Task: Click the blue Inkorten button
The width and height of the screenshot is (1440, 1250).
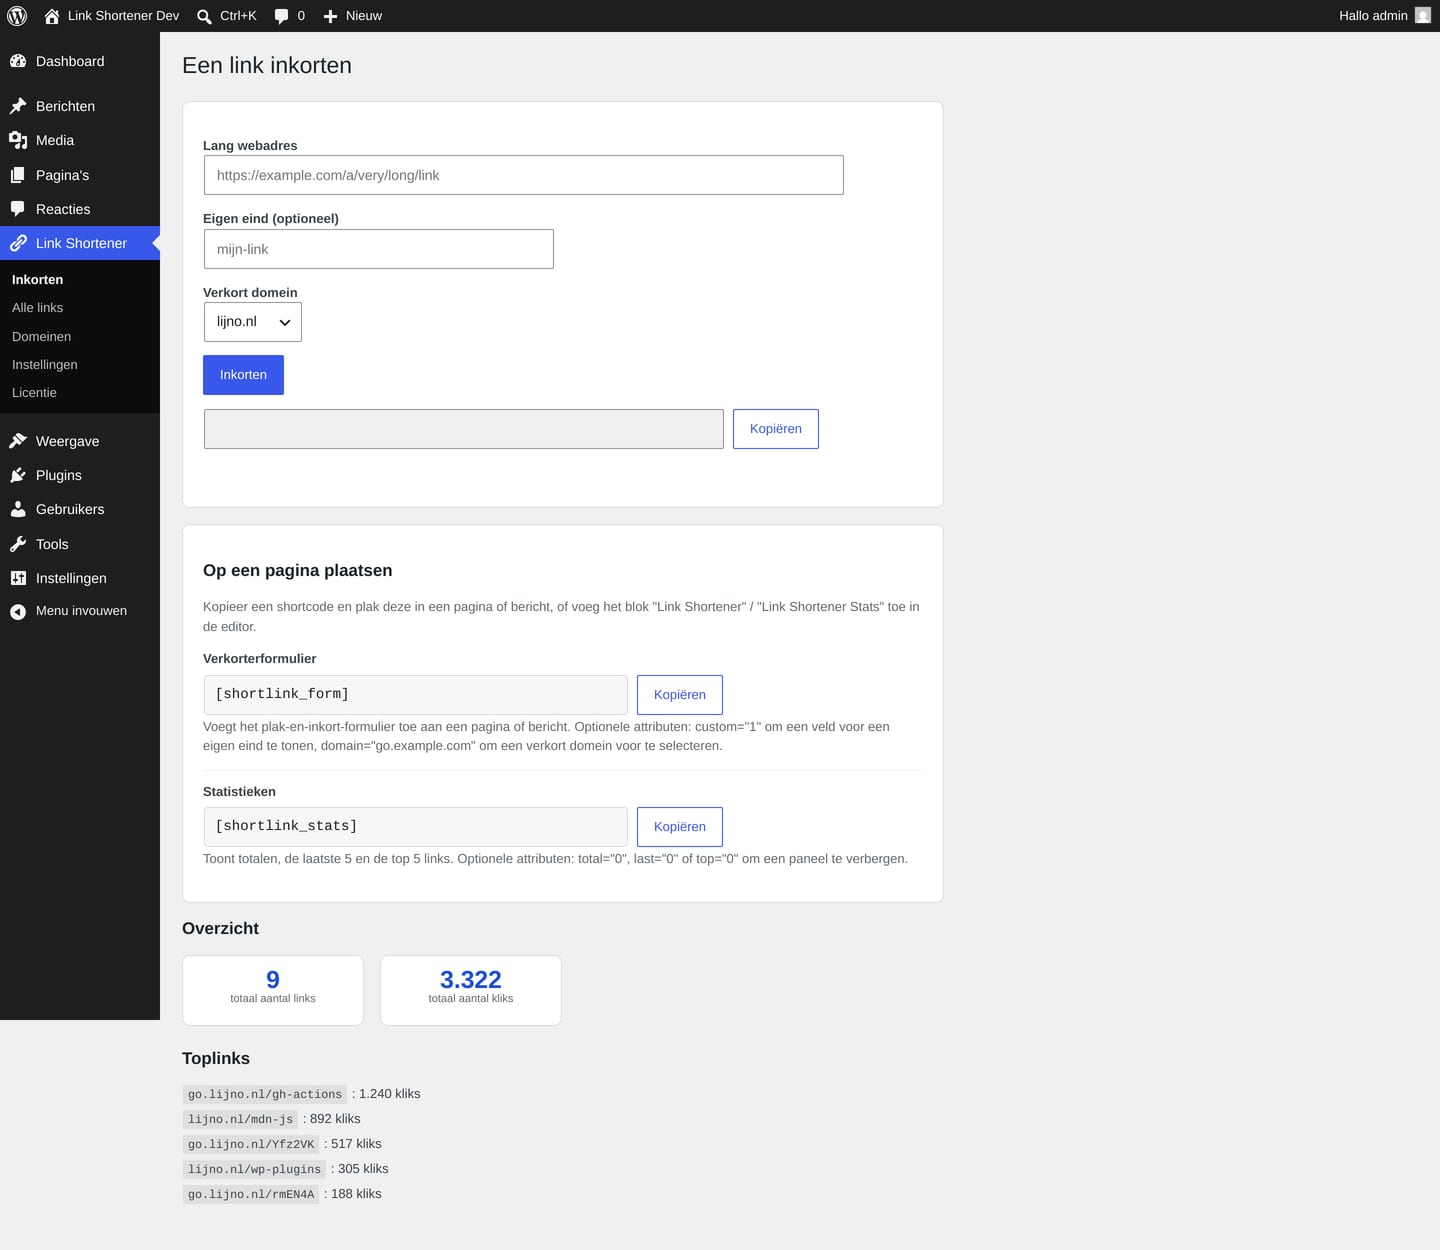Action: [x=243, y=375]
